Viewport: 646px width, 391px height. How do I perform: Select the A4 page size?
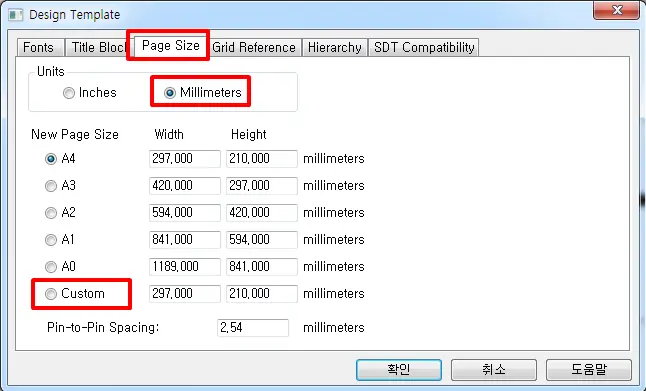click(60, 159)
